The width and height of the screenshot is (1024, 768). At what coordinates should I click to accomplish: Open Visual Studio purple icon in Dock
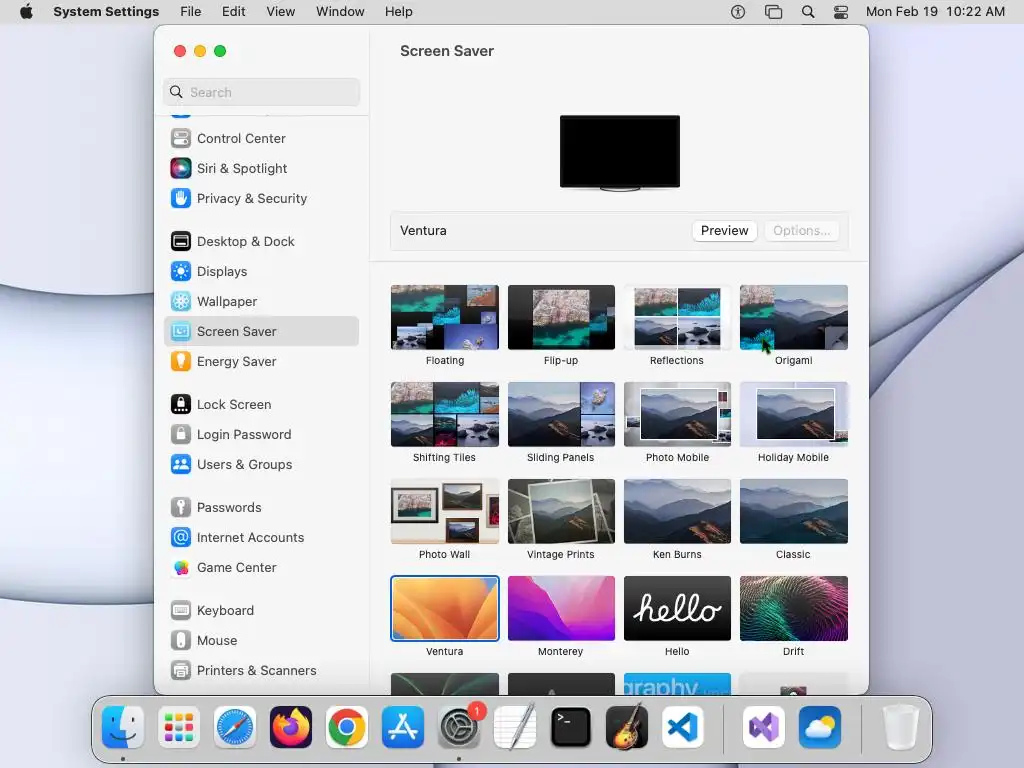[764, 728]
